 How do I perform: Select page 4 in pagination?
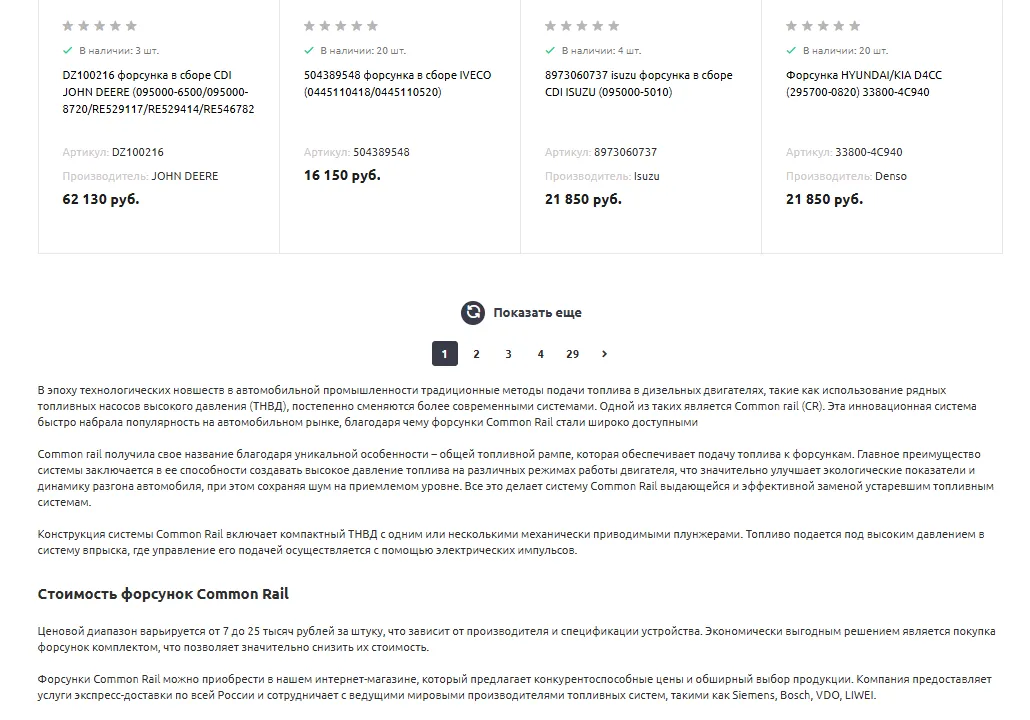point(541,354)
